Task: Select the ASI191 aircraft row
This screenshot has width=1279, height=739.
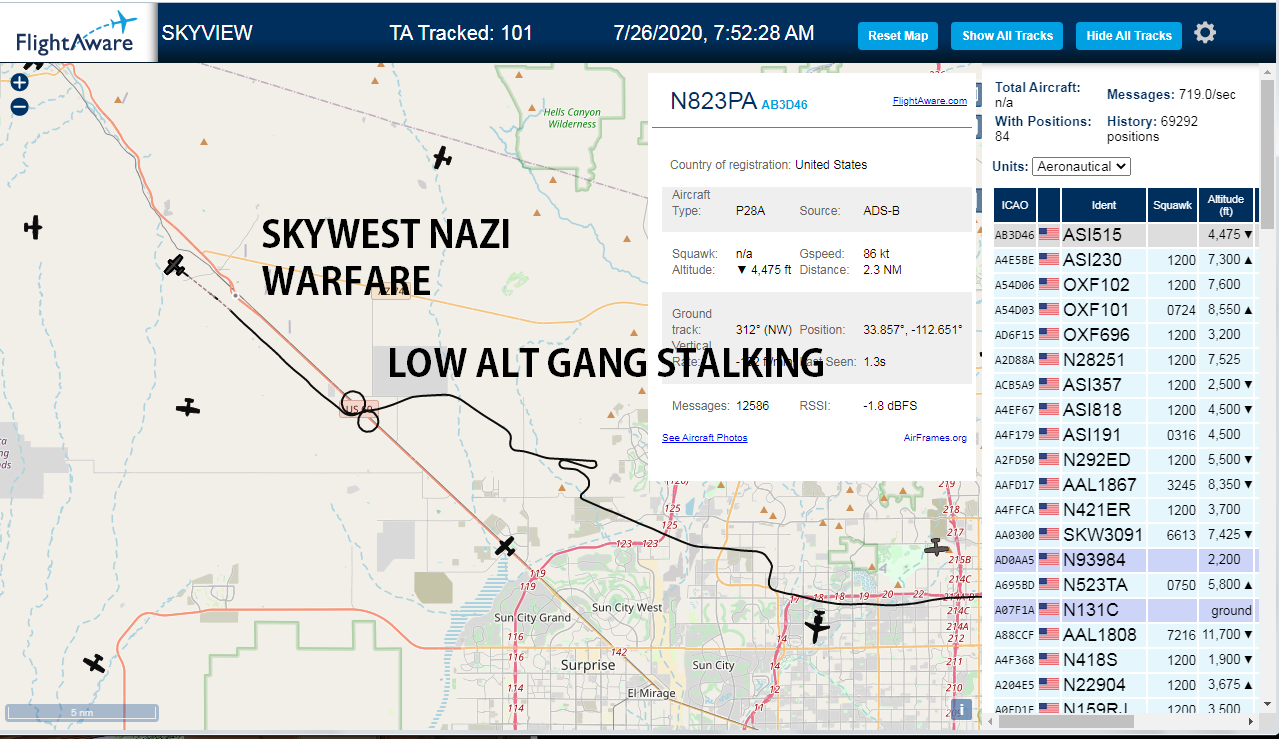Action: (1124, 435)
